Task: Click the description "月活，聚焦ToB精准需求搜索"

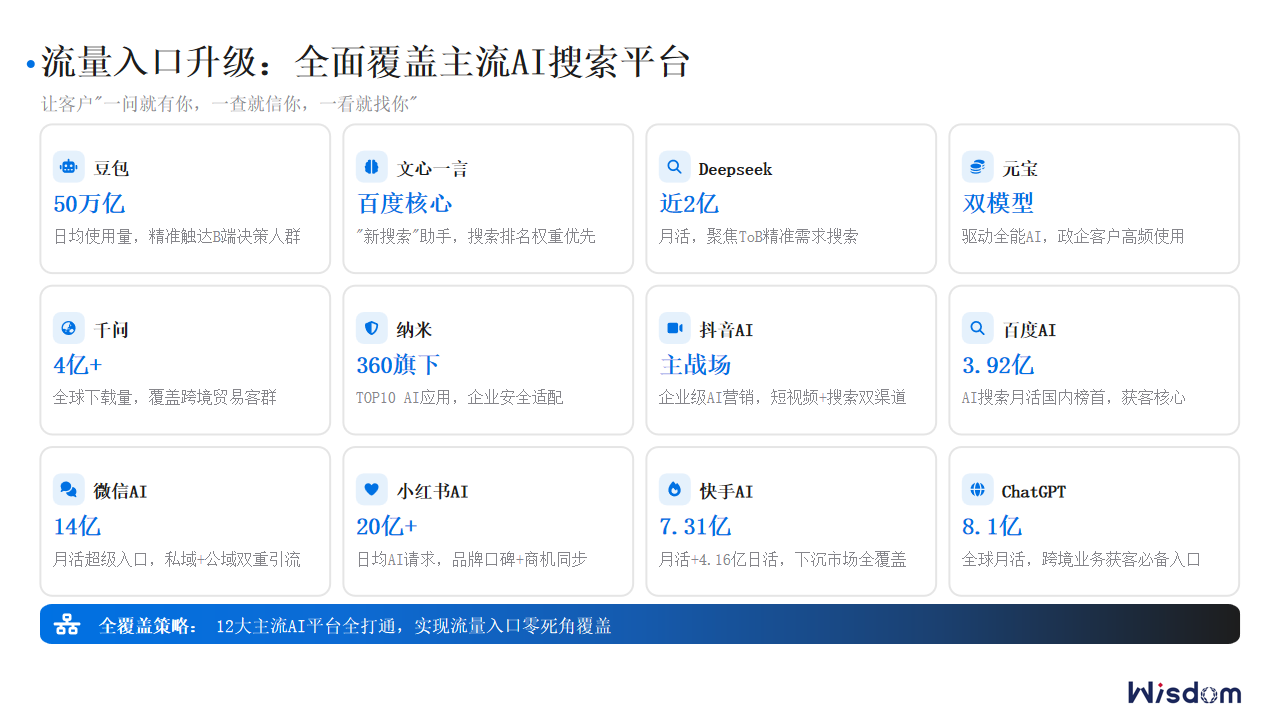Action: click(758, 237)
